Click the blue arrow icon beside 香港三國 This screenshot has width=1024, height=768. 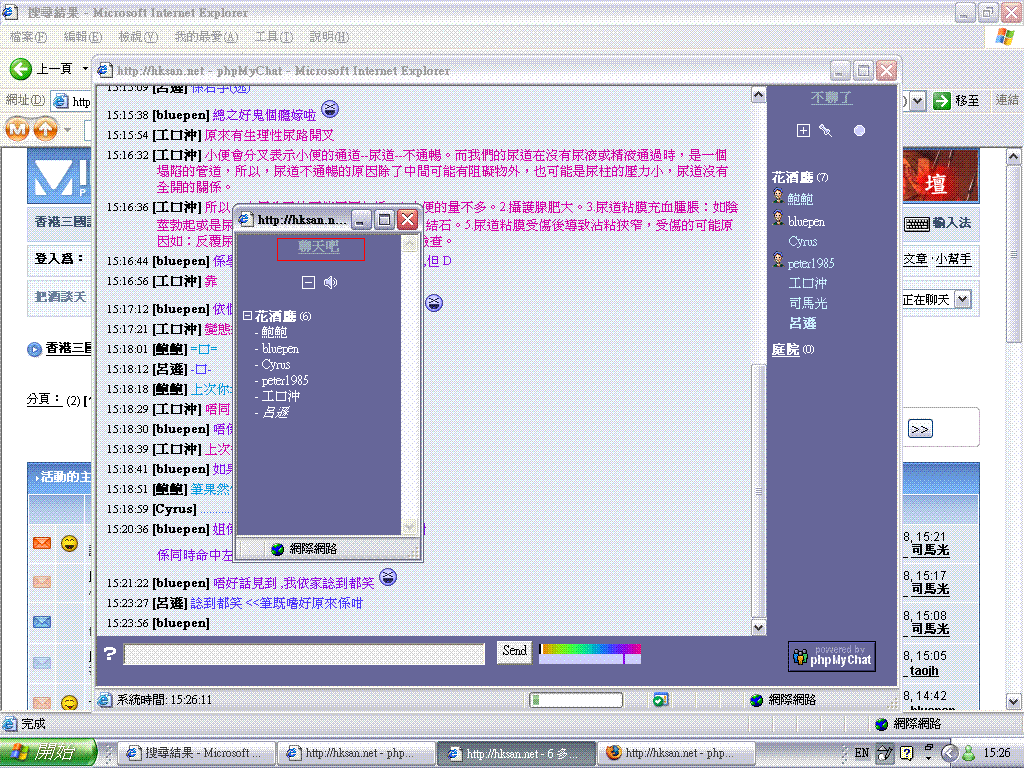click(34, 349)
